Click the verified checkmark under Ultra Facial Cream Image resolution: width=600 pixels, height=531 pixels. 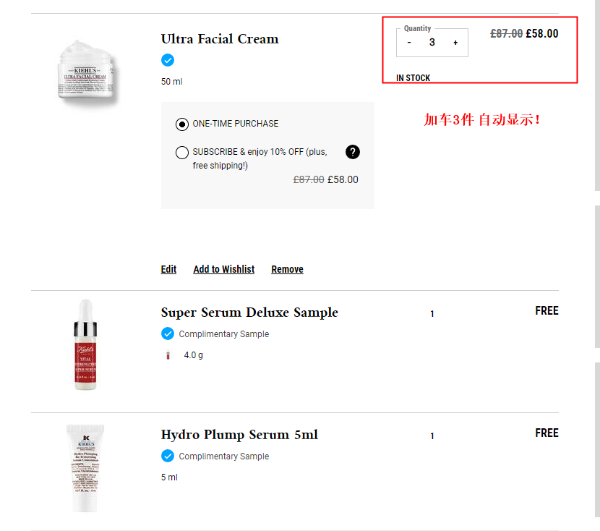tap(167, 60)
